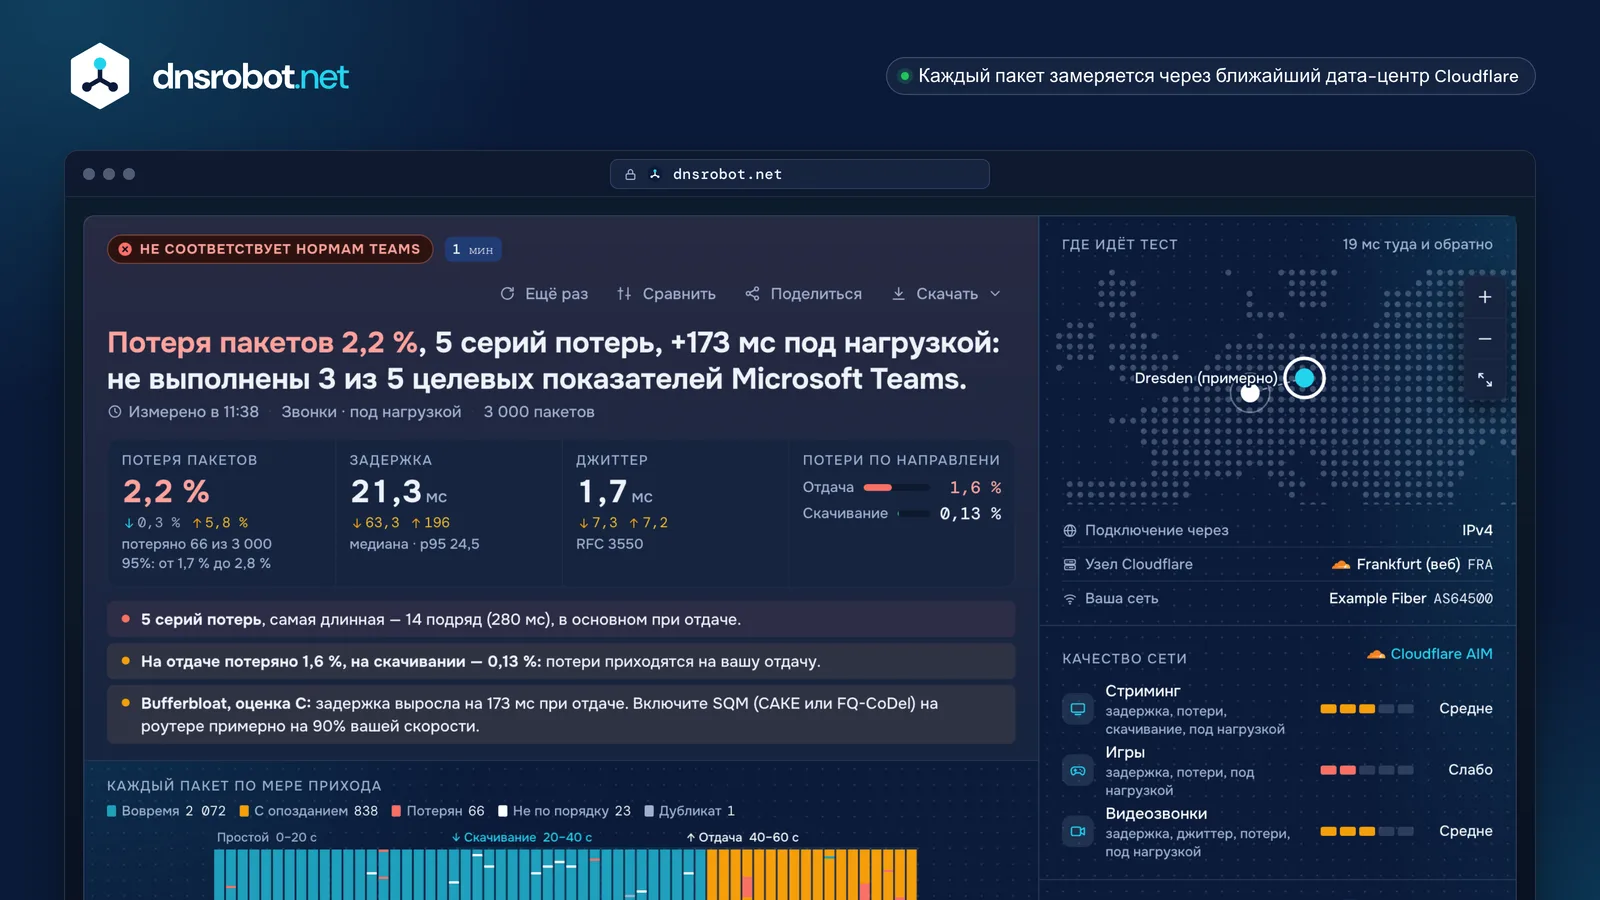Click the Поделиться share button
The image size is (1600, 900).
click(x=803, y=294)
